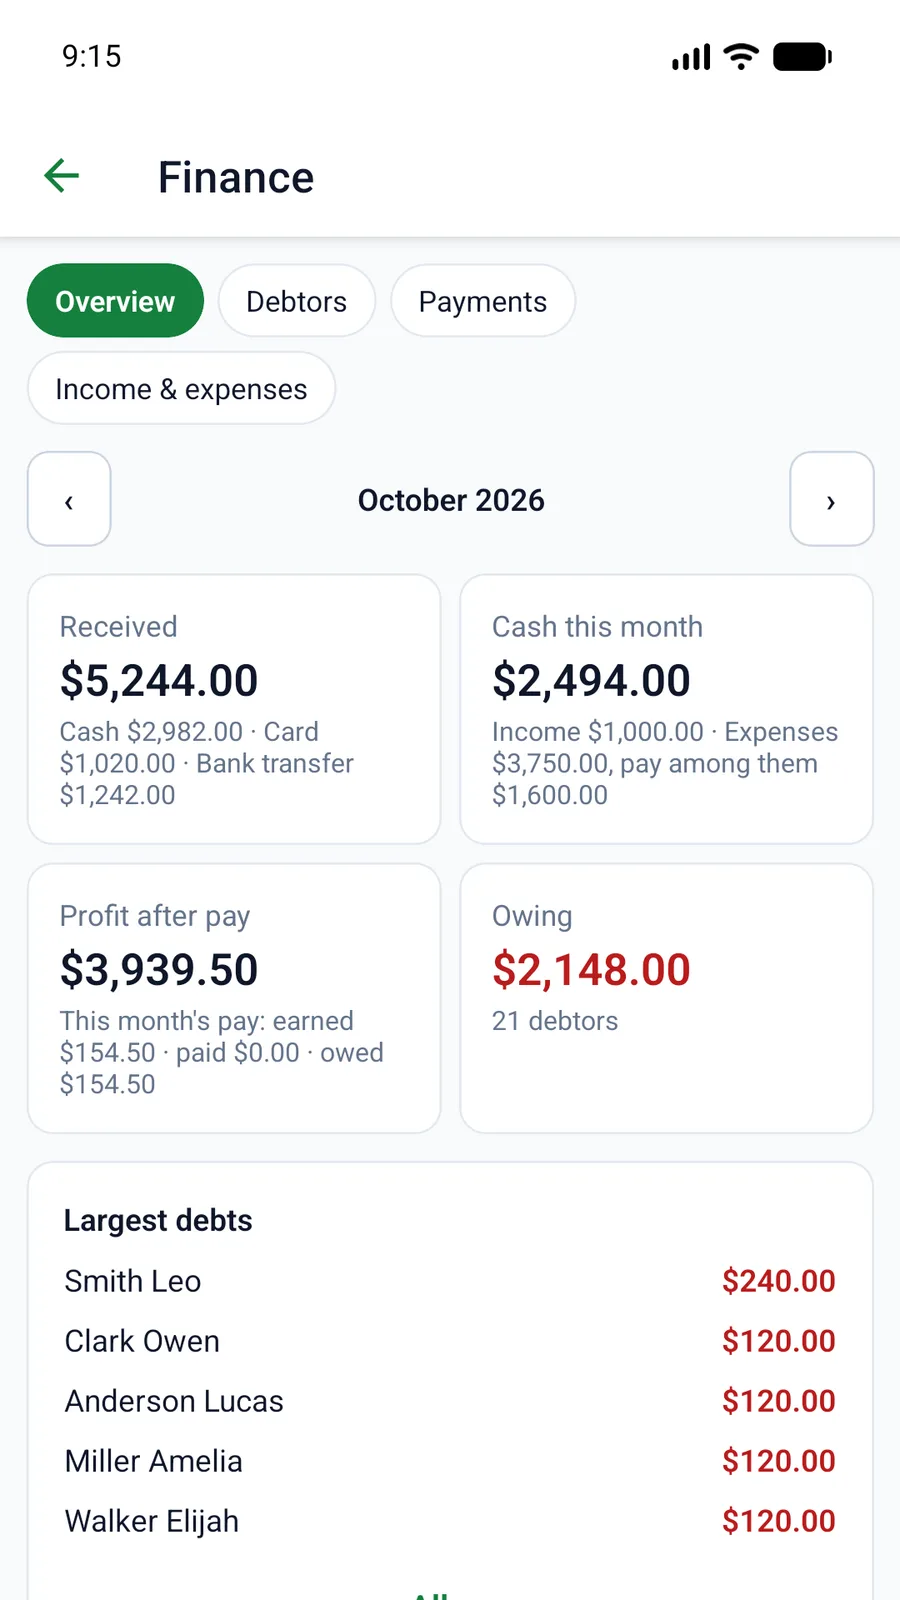Switch to the Debtors tab
Viewport: 900px width, 1600px height.
pyautogui.click(x=297, y=301)
